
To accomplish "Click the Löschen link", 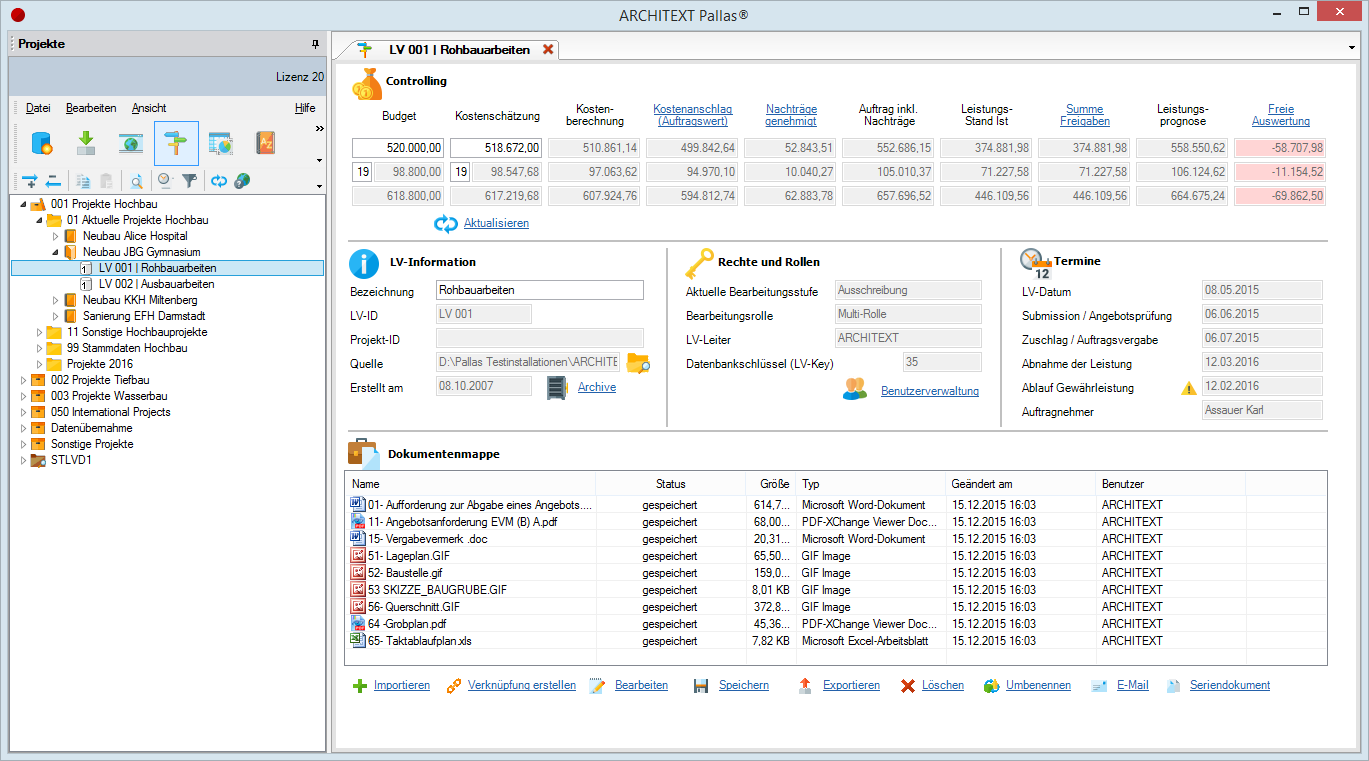I will pyautogui.click(x=943, y=685).
